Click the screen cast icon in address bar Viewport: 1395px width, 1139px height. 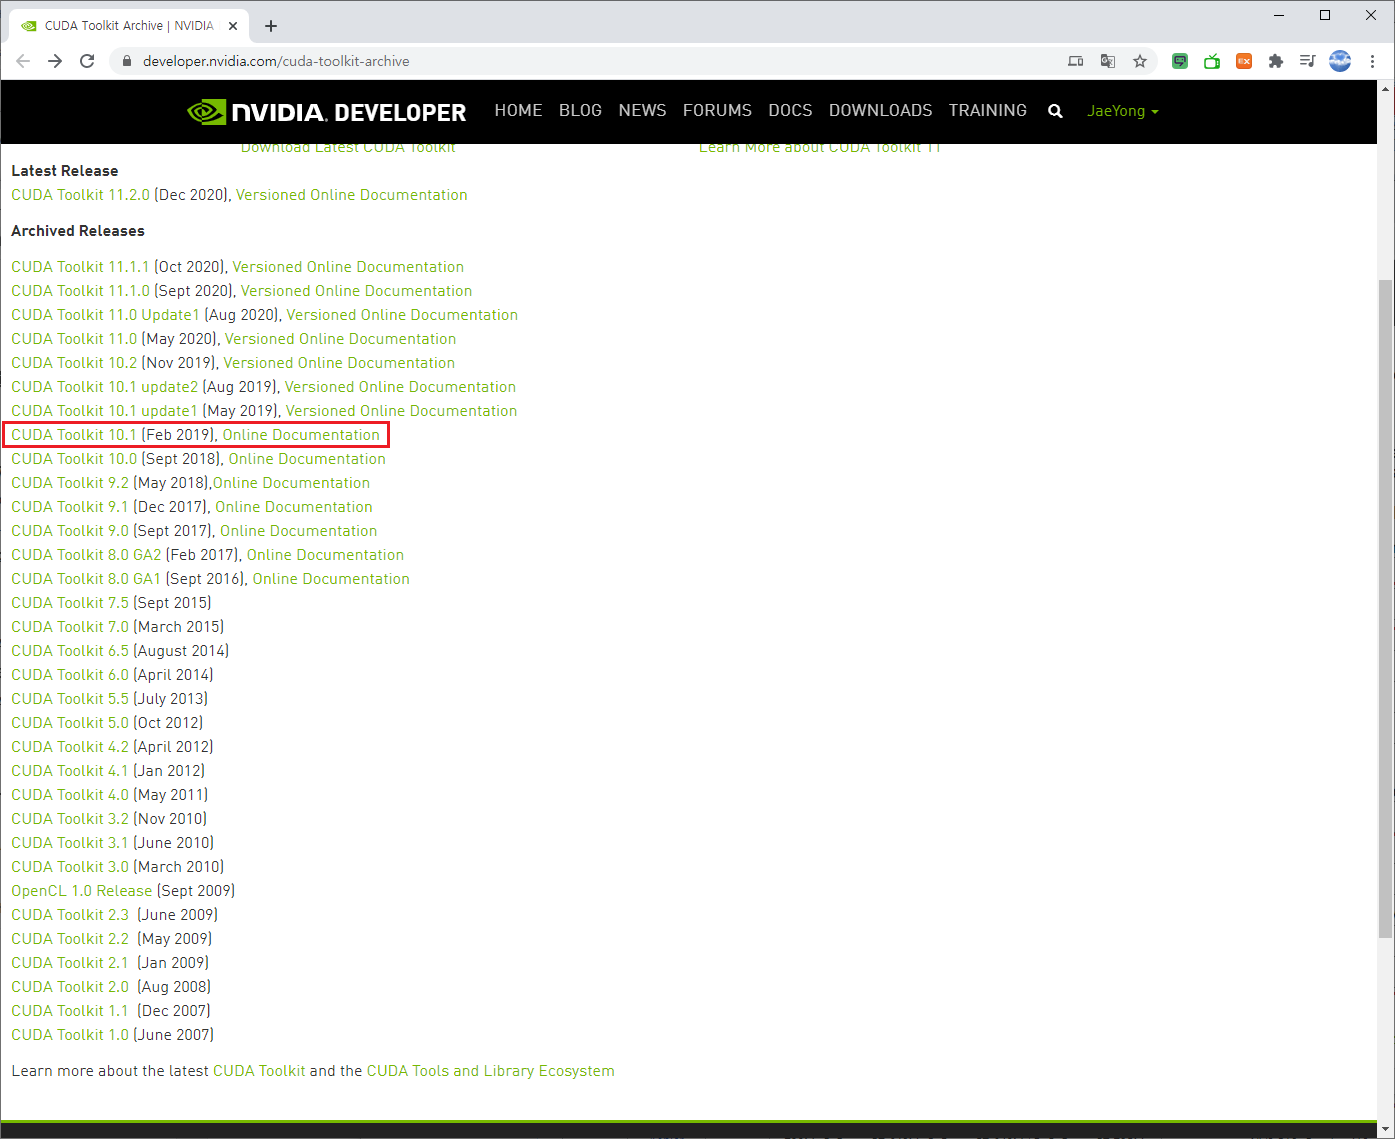1076,61
